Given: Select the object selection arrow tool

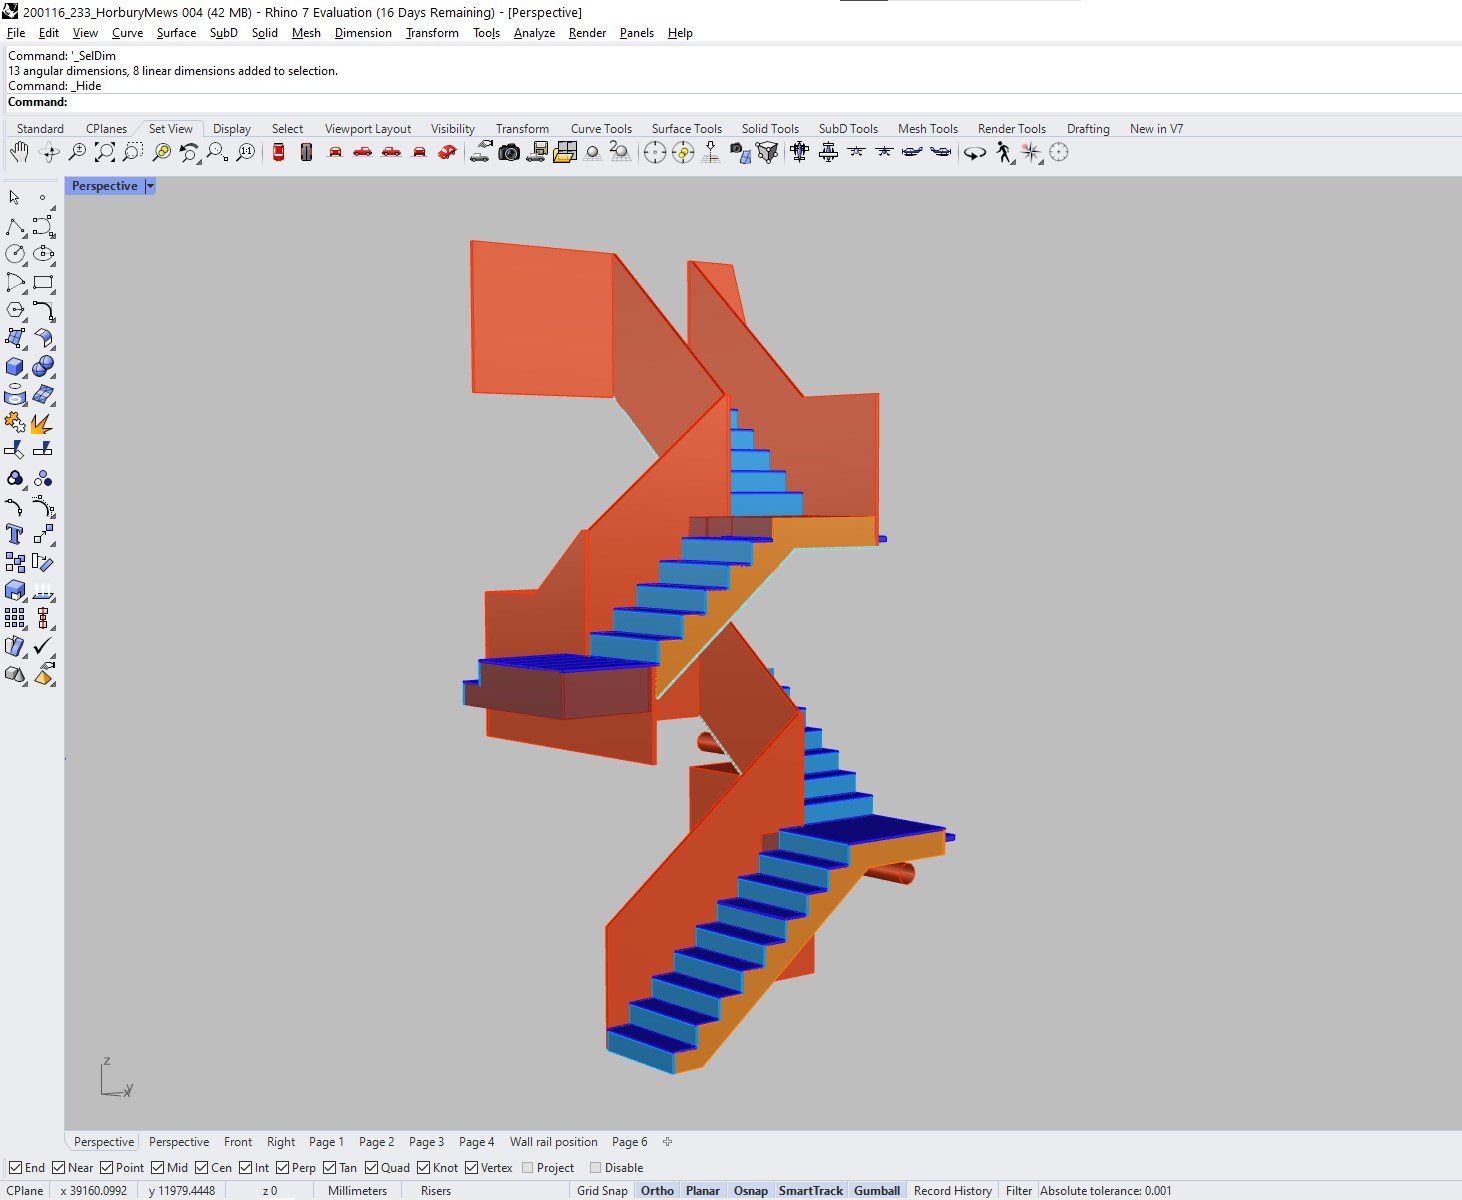Looking at the screenshot, I should [x=14, y=197].
